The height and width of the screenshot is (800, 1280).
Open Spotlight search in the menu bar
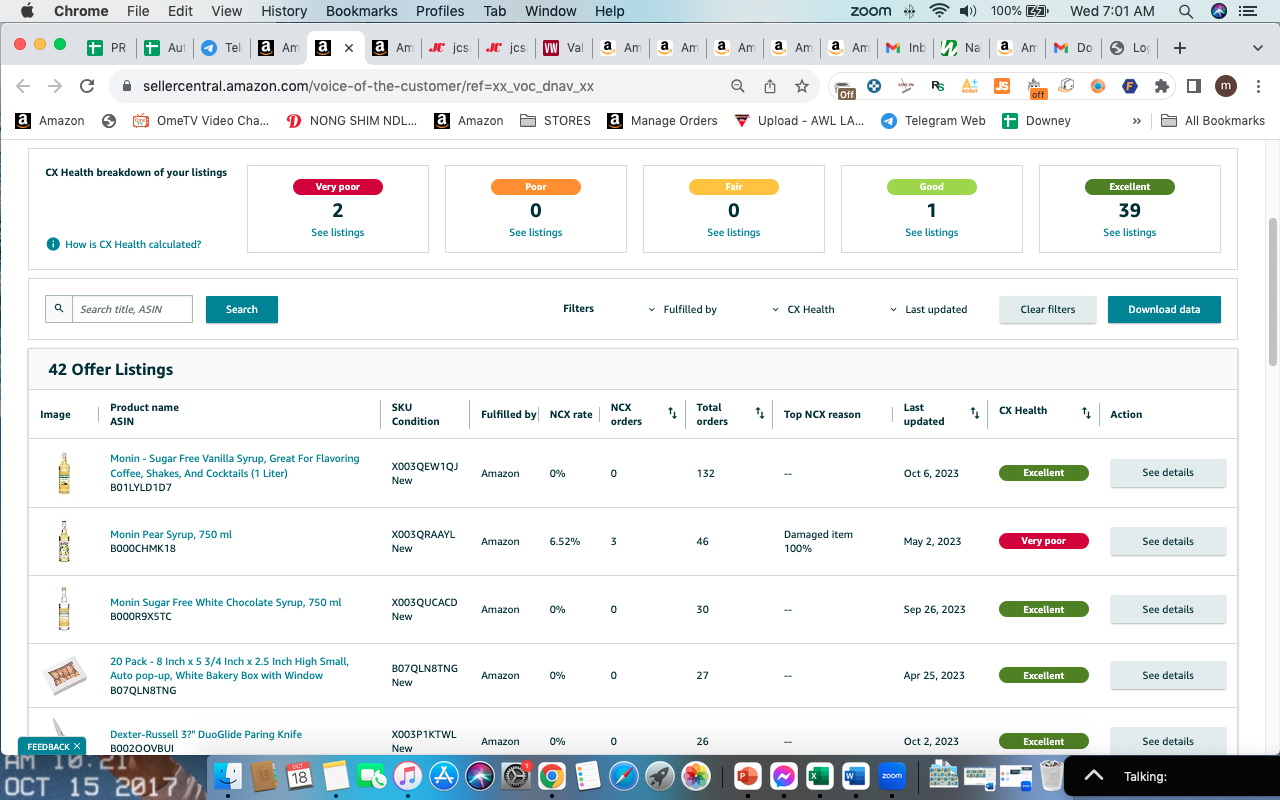pos(1185,11)
